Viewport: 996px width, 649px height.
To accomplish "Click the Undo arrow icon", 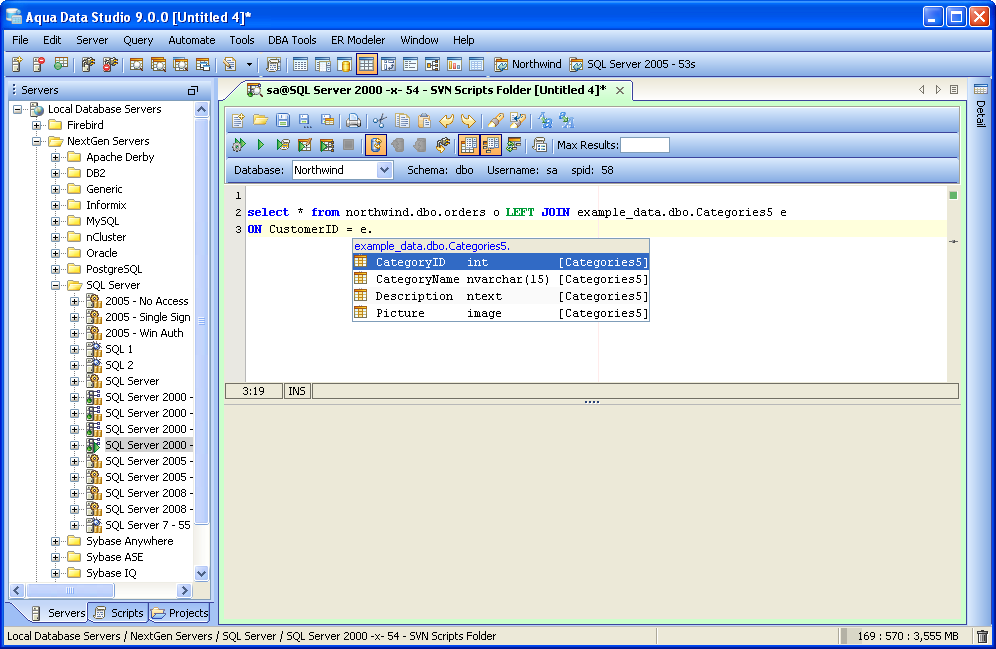I will 447,121.
